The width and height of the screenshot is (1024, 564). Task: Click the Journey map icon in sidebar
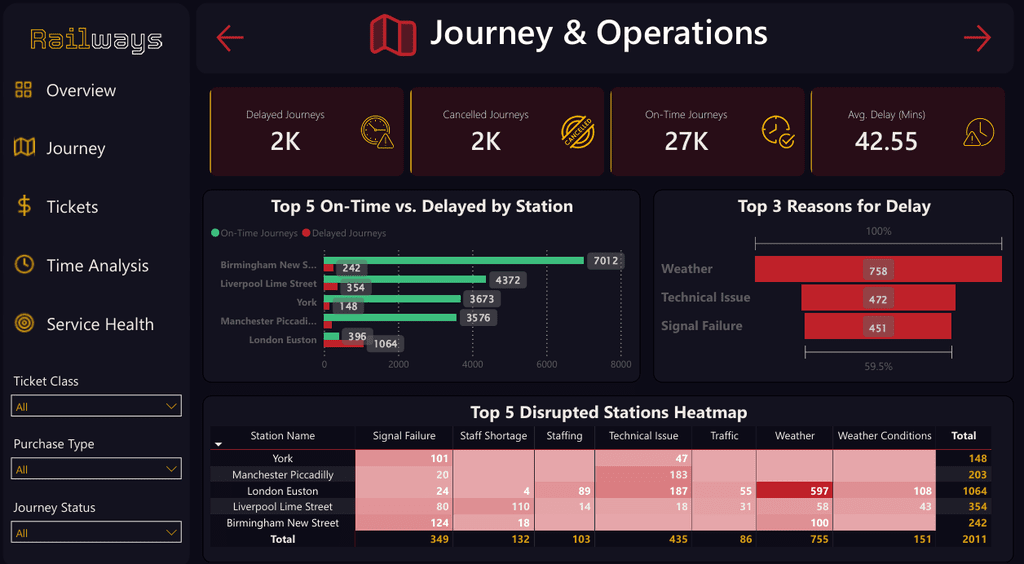(x=24, y=148)
